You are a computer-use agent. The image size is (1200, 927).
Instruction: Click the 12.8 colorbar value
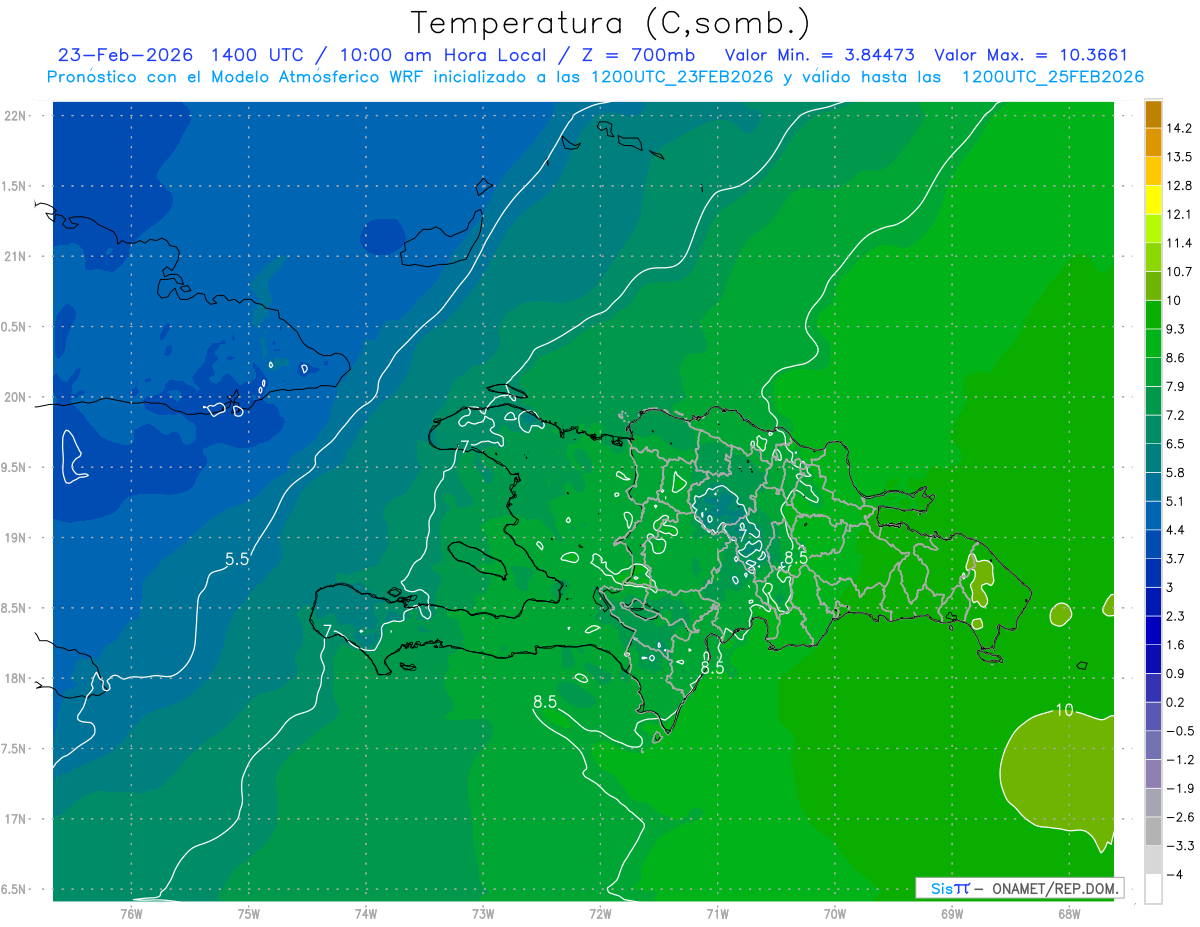tap(1179, 186)
